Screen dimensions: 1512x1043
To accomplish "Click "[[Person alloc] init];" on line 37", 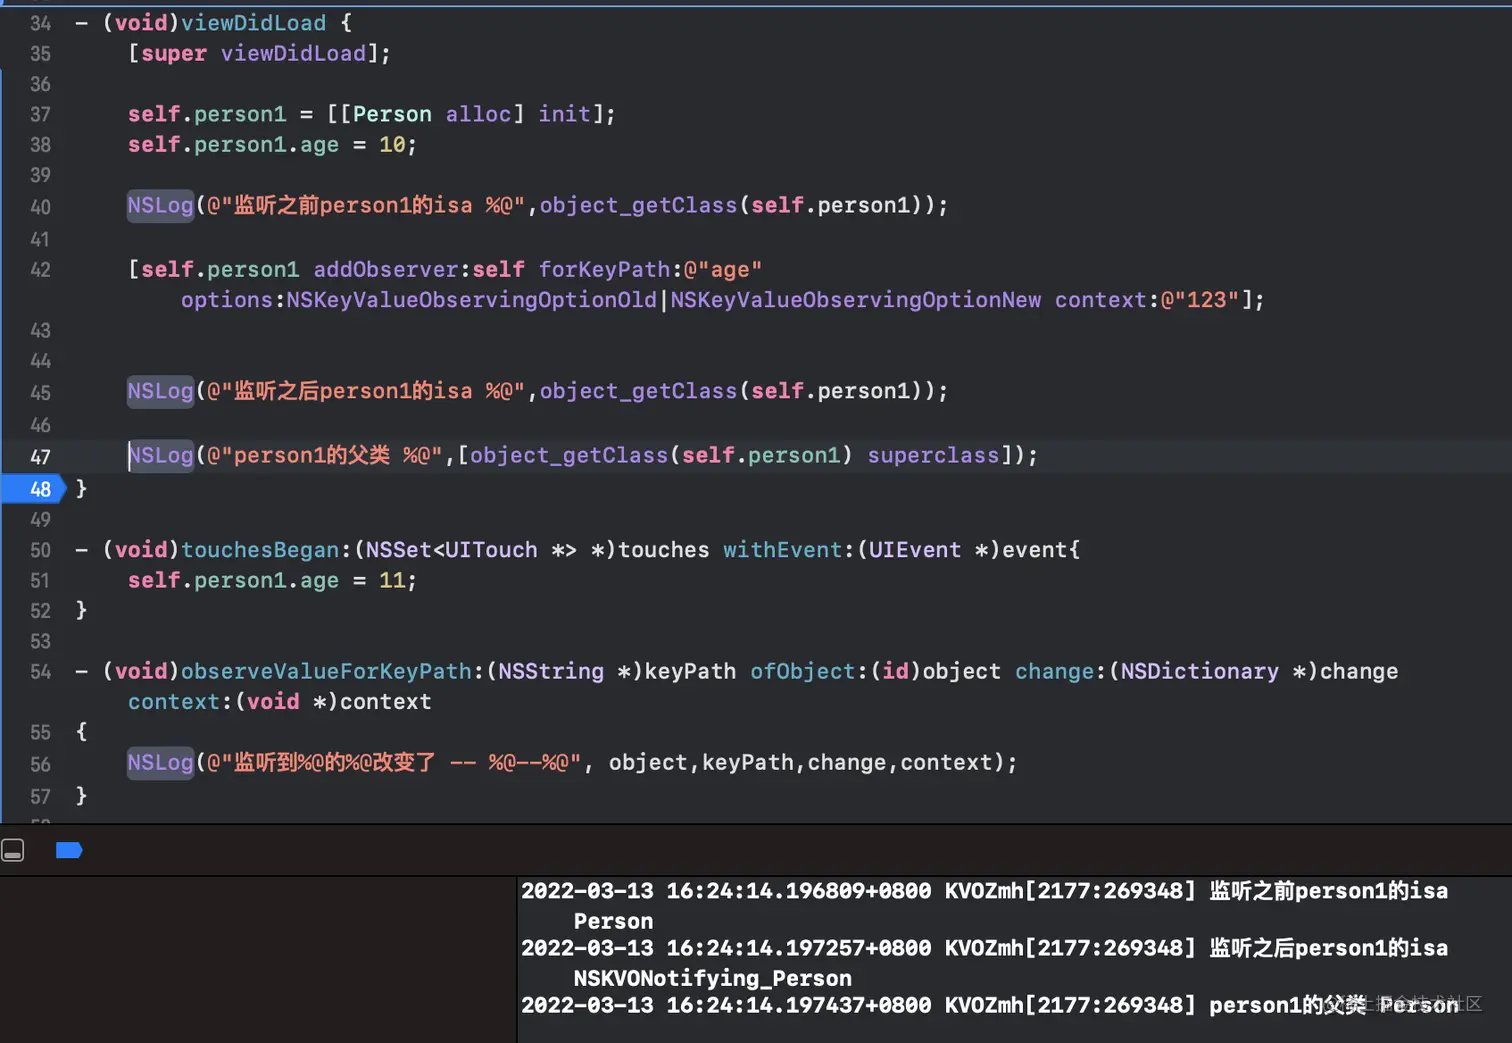I will 471,114.
